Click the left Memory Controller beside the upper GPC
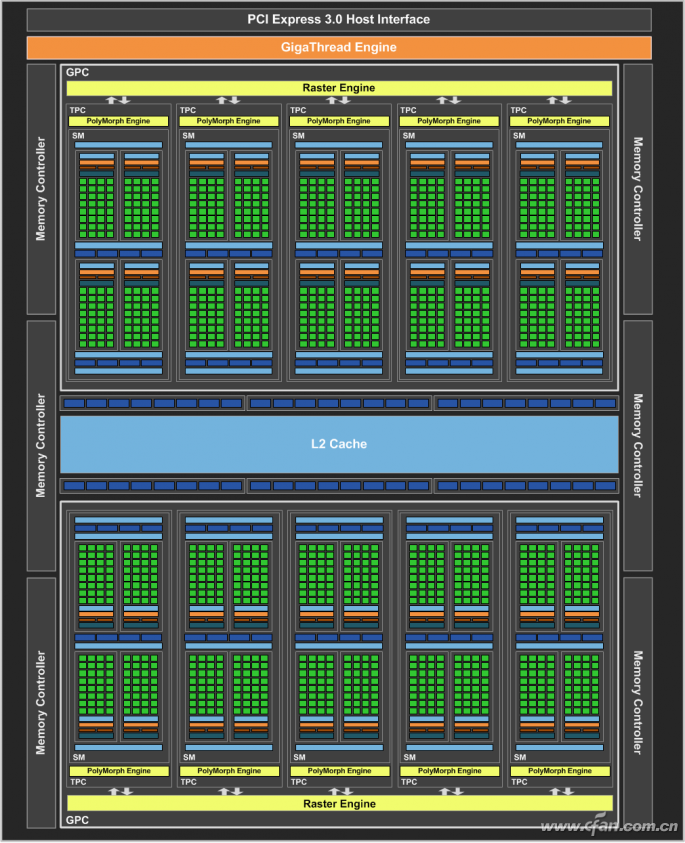 pos(41,189)
